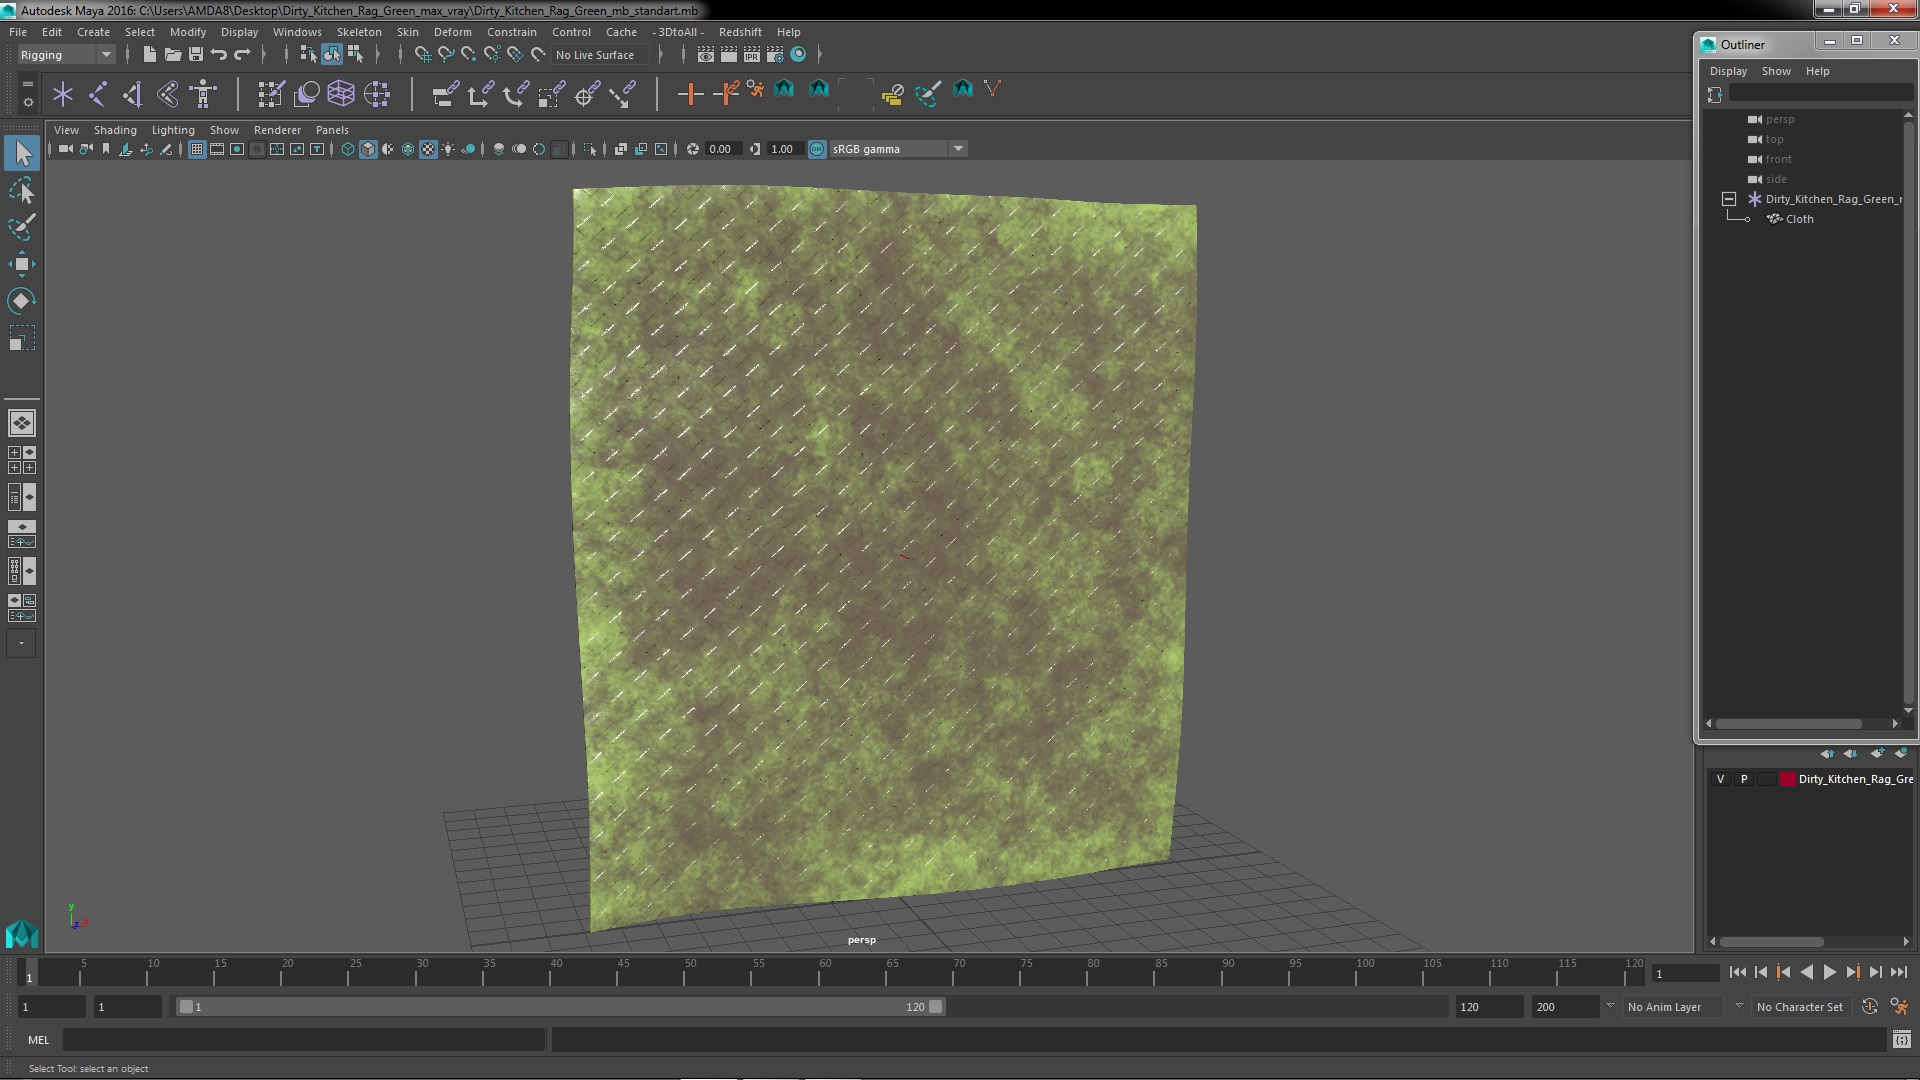
Task: Click the red layer color swatch
Action: pos(1787,779)
